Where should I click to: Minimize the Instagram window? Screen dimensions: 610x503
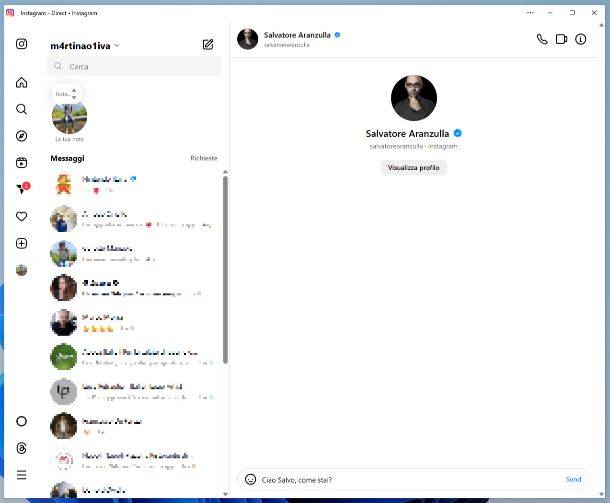pos(550,13)
